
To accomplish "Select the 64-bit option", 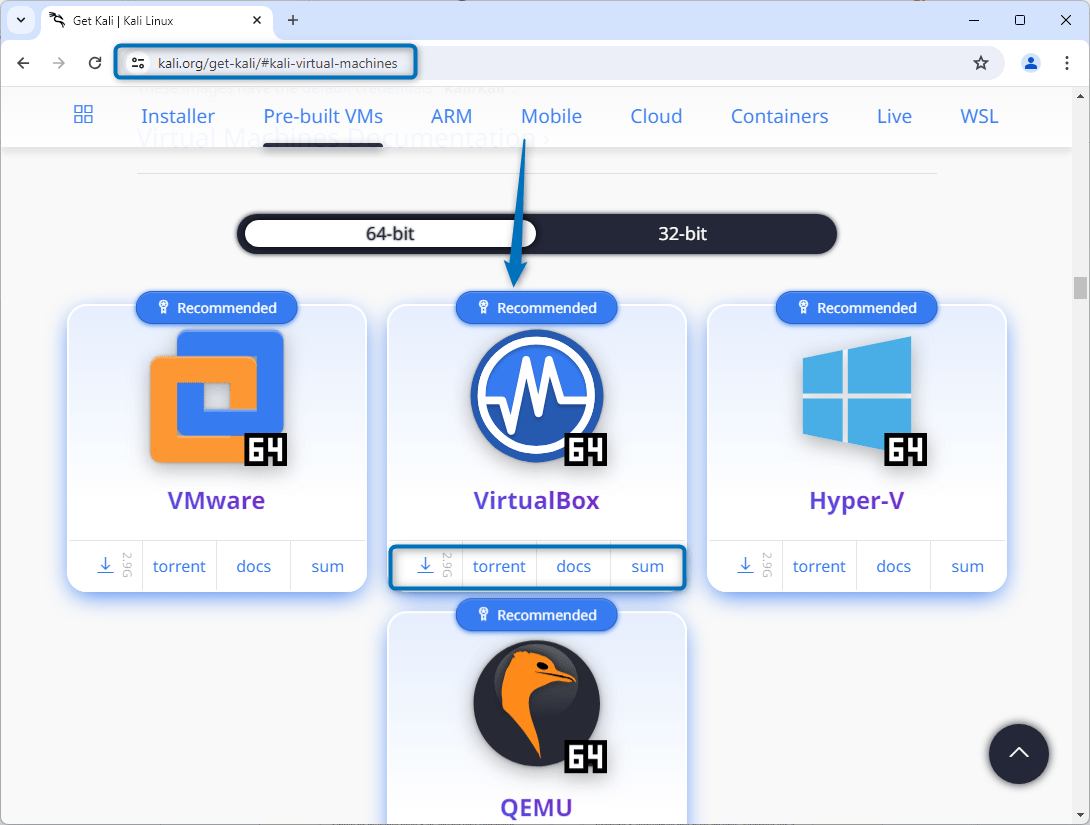I will click(387, 233).
